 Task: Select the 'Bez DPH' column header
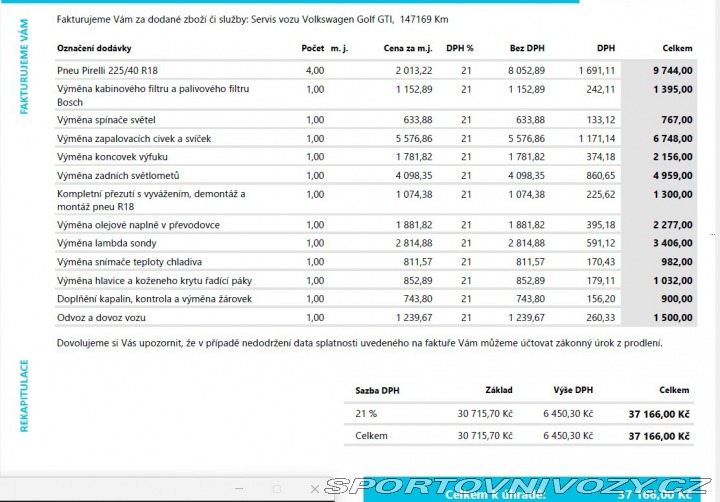click(527, 48)
